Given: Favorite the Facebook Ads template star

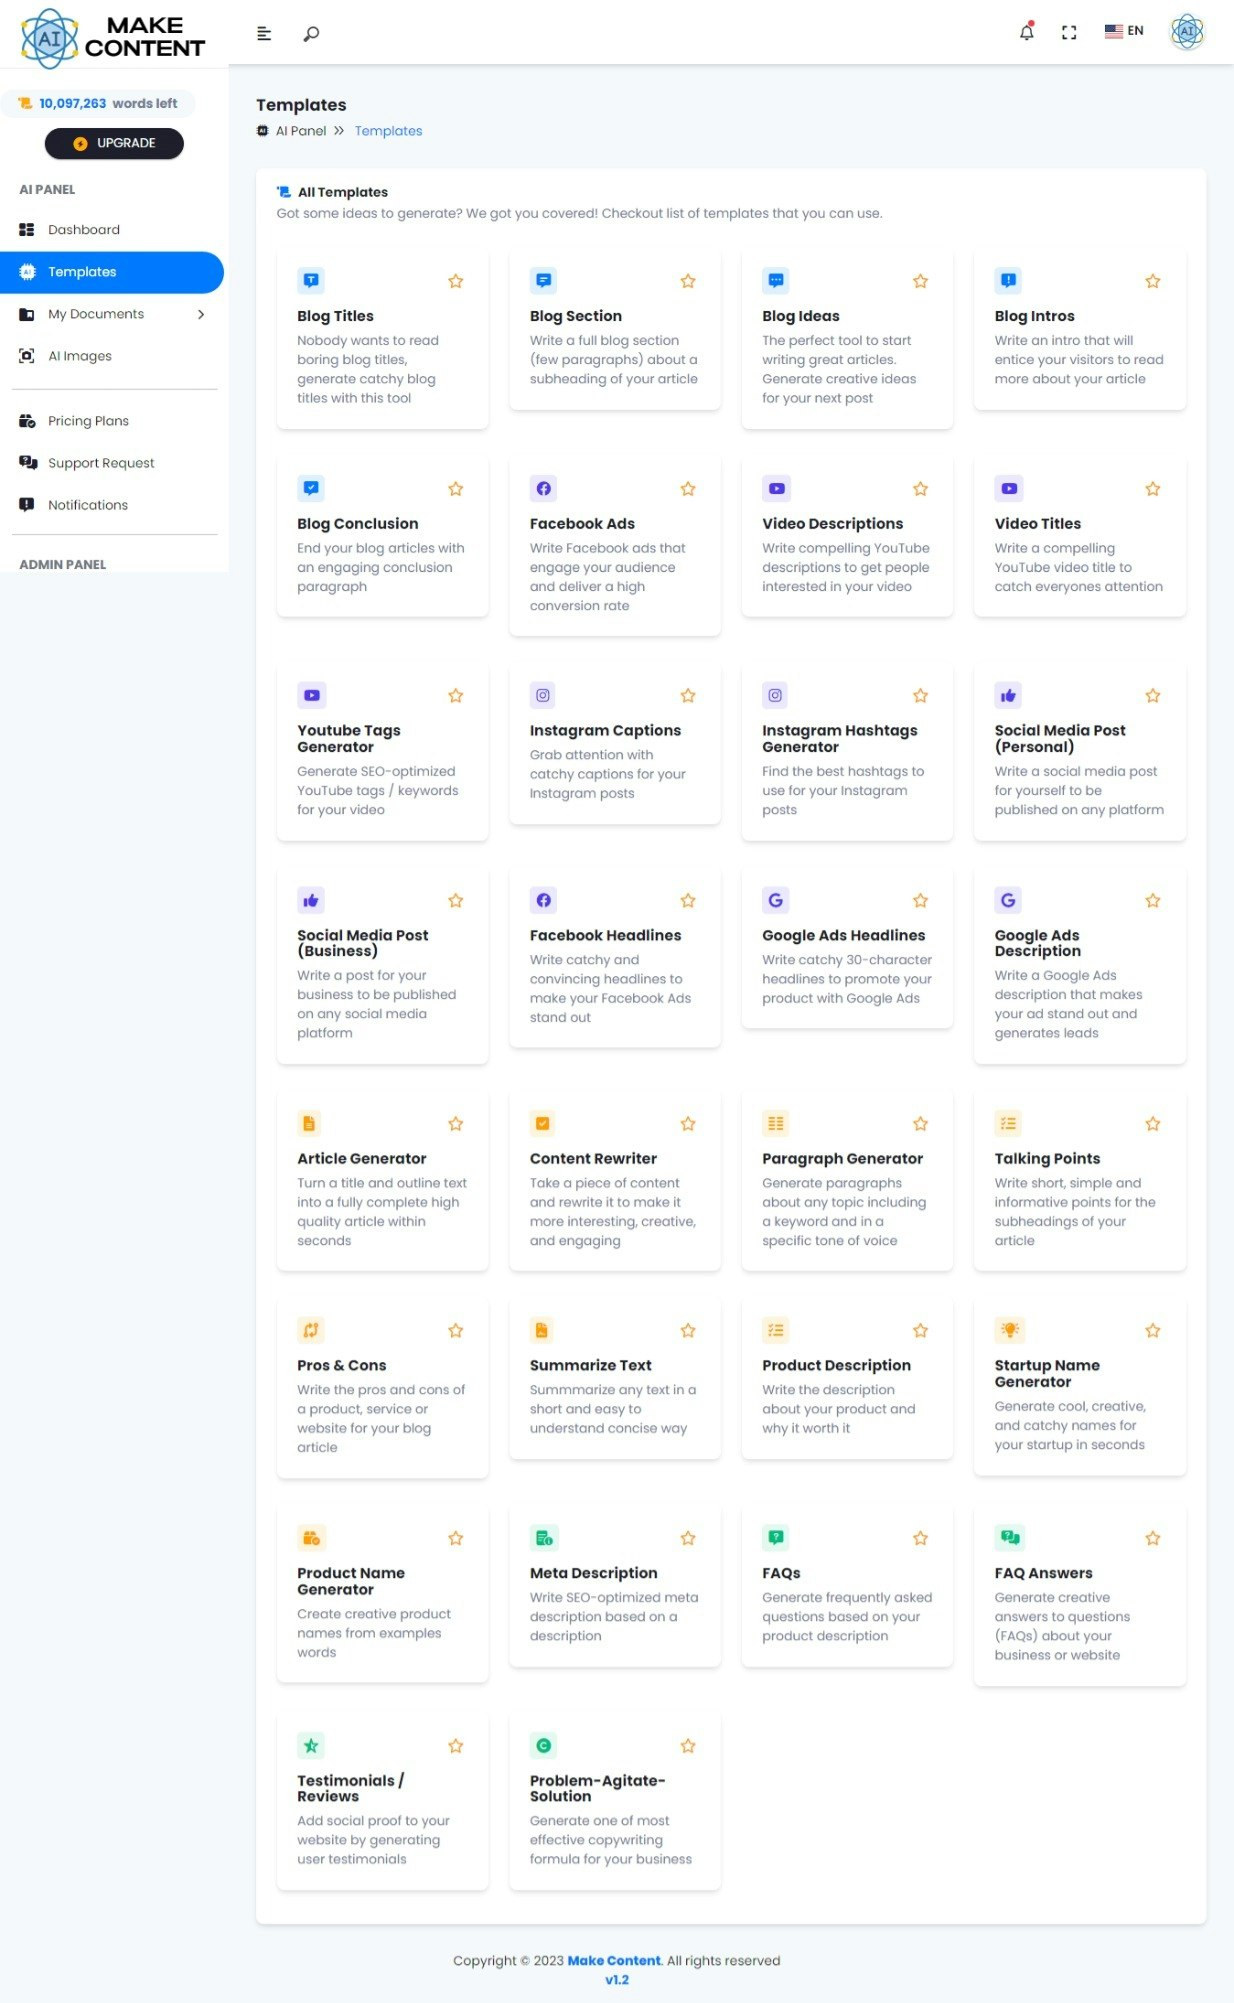Looking at the screenshot, I should coord(688,489).
